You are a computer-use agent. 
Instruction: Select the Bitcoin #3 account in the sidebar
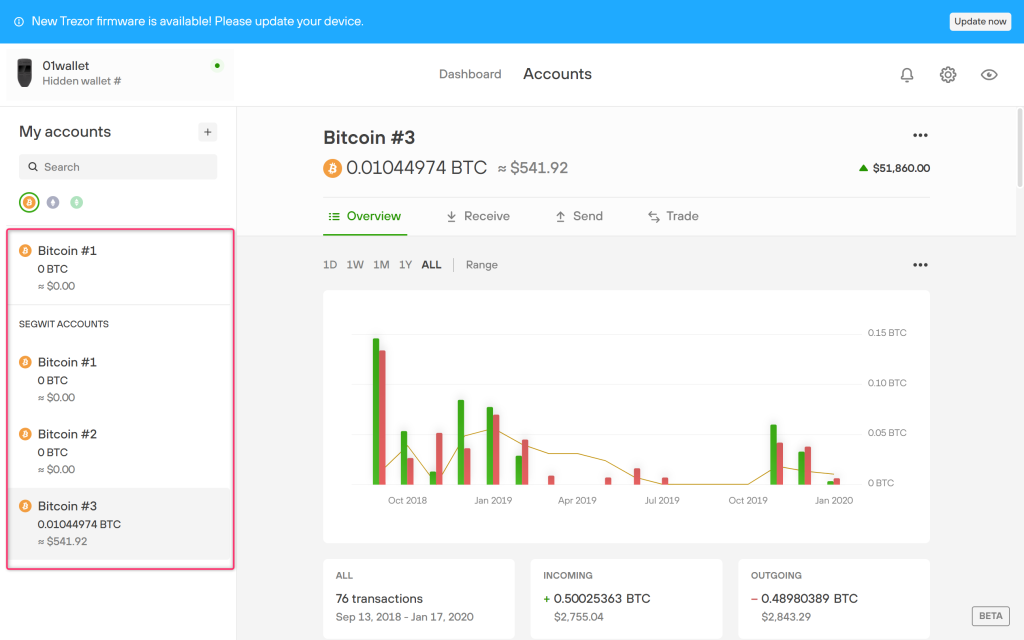[x=120, y=523]
